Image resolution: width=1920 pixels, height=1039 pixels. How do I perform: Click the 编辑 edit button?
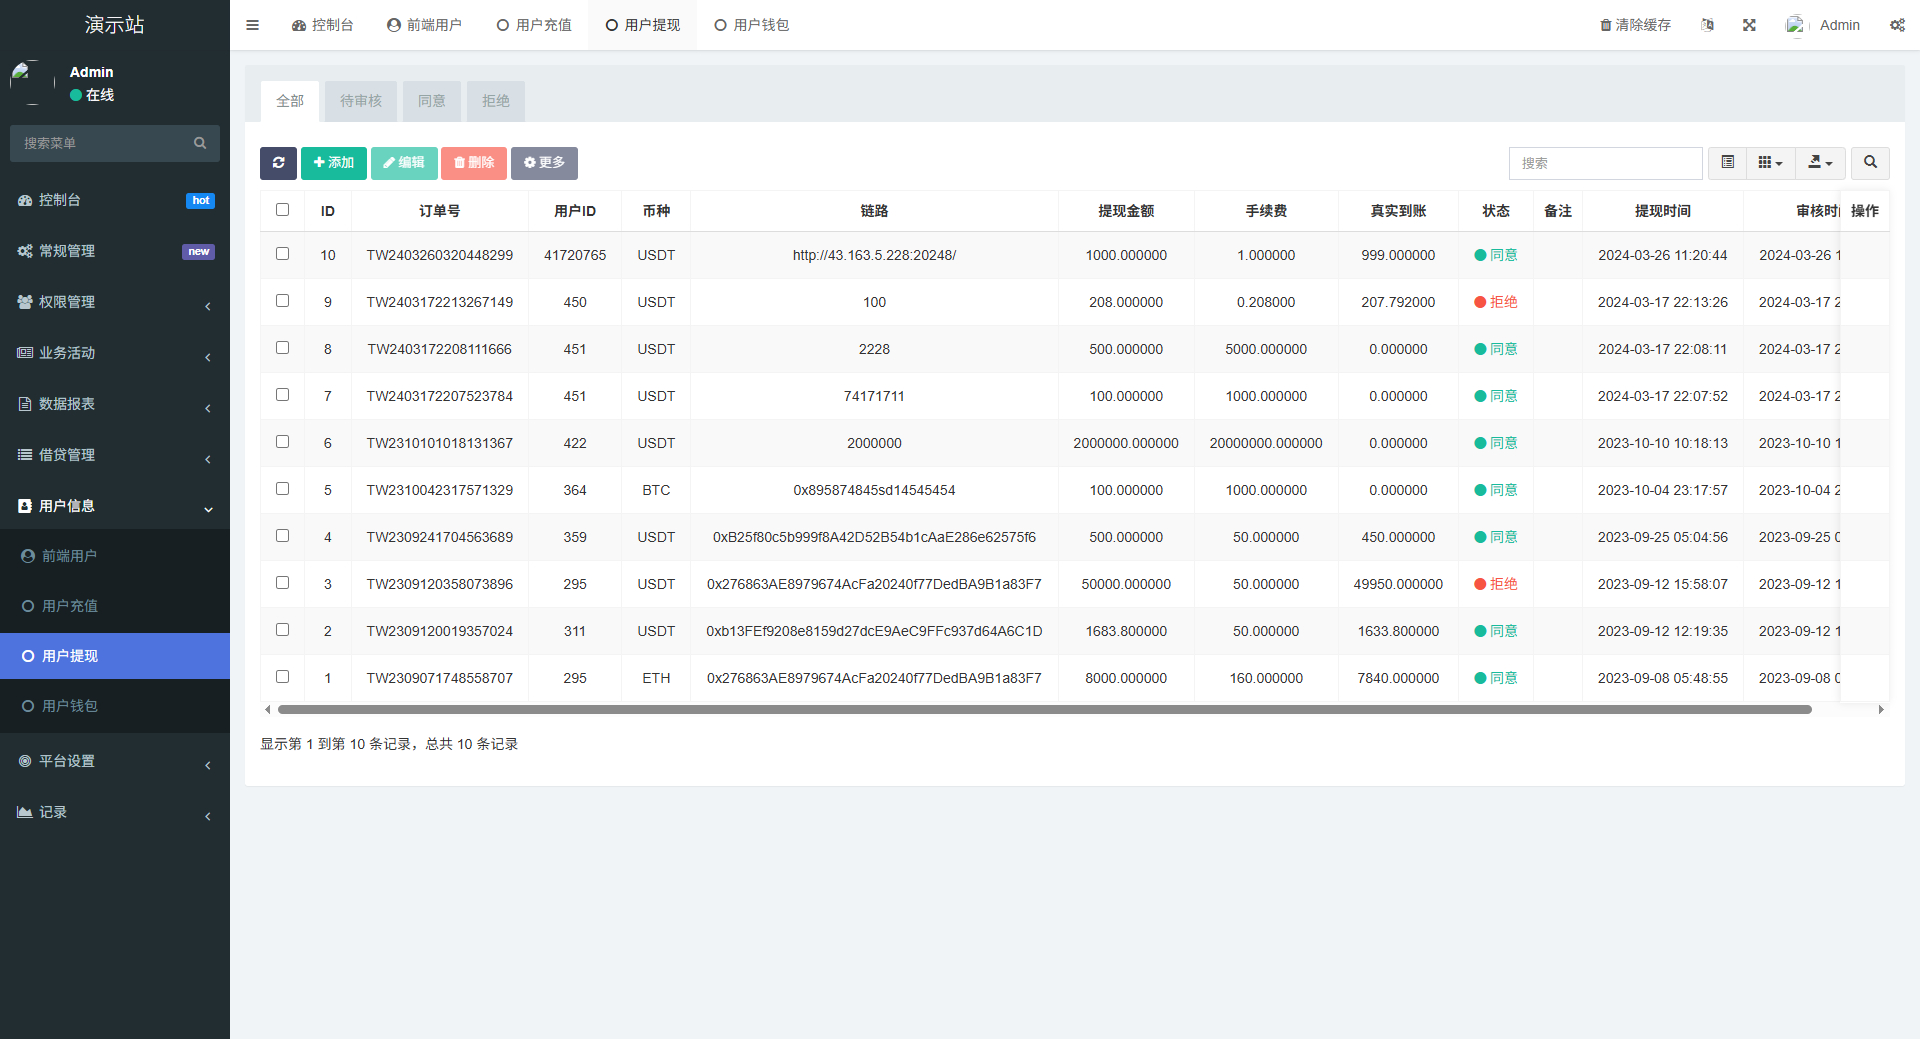pos(404,162)
